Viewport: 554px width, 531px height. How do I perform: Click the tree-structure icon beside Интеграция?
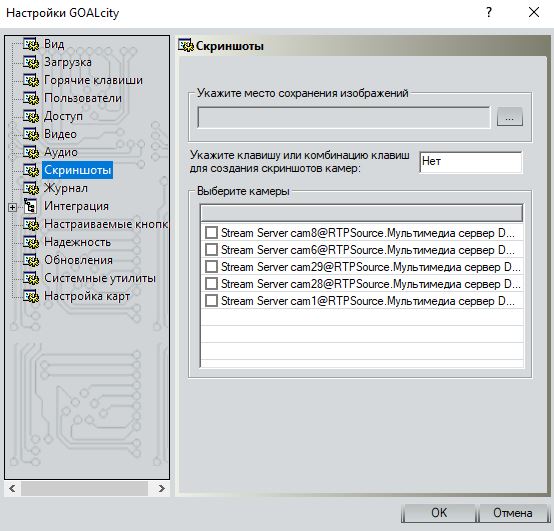click(30, 206)
